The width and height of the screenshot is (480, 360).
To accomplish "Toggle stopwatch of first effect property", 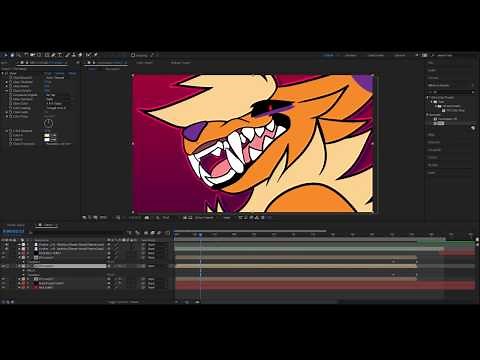I will tap(10, 77).
